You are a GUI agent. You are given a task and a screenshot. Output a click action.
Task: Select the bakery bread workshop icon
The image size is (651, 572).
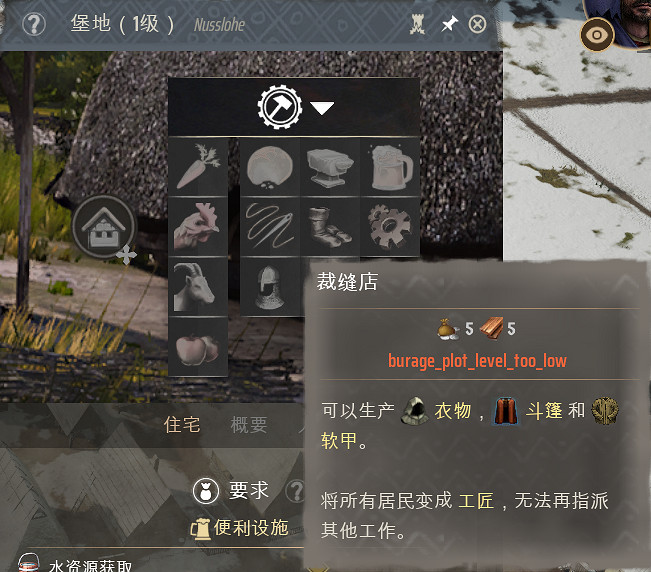pos(270,167)
